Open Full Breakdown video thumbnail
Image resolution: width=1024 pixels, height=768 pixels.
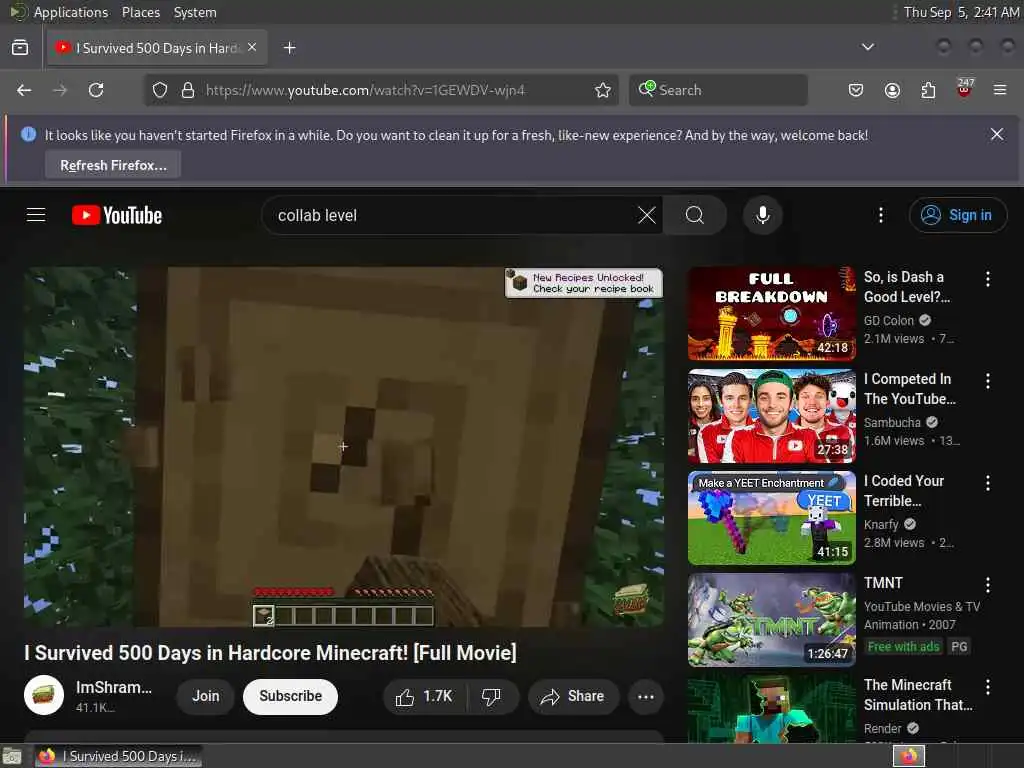tap(771, 313)
